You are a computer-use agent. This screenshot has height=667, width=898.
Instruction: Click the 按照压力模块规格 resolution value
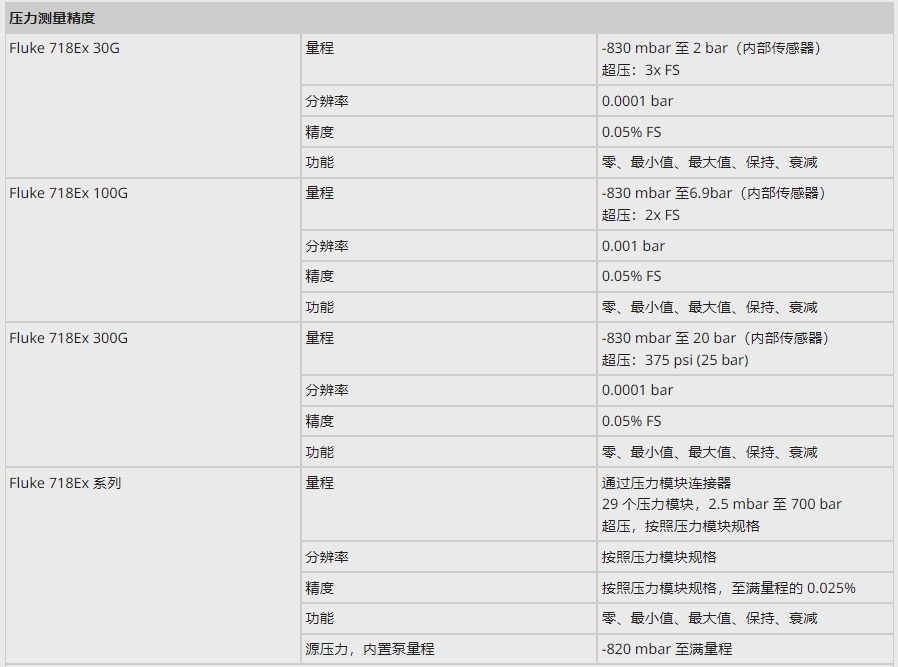click(x=659, y=557)
